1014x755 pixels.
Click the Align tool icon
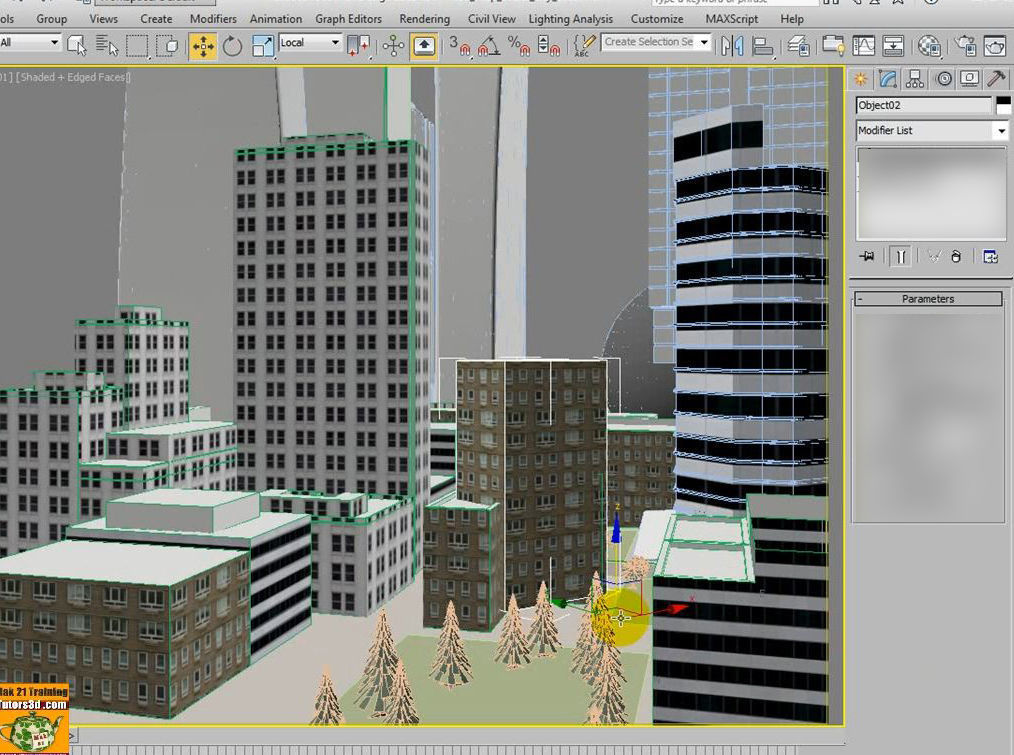click(763, 46)
